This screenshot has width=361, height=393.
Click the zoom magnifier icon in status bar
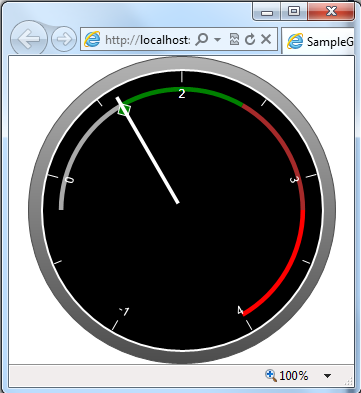(x=271, y=376)
